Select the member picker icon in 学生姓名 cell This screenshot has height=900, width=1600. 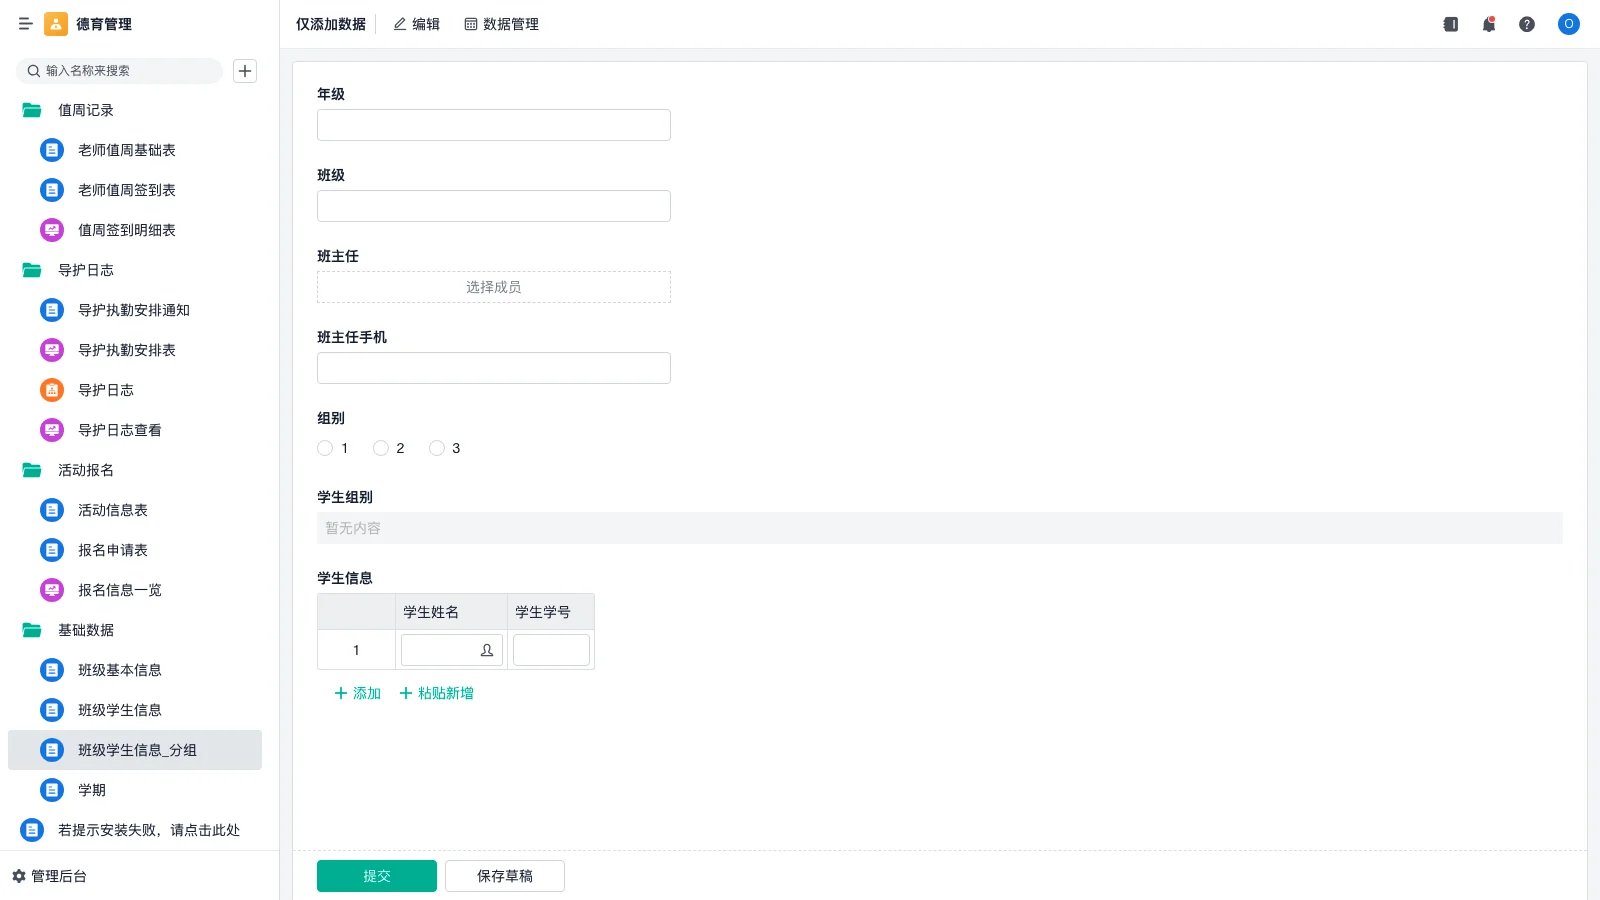pyautogui.click(x=487, y=650)
